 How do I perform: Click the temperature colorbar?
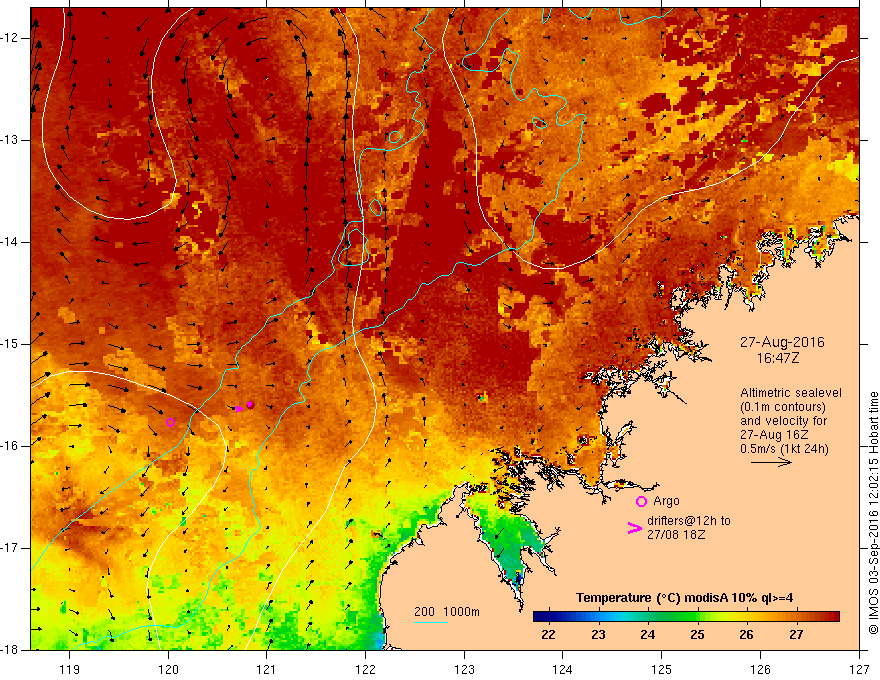pos(686,616)
